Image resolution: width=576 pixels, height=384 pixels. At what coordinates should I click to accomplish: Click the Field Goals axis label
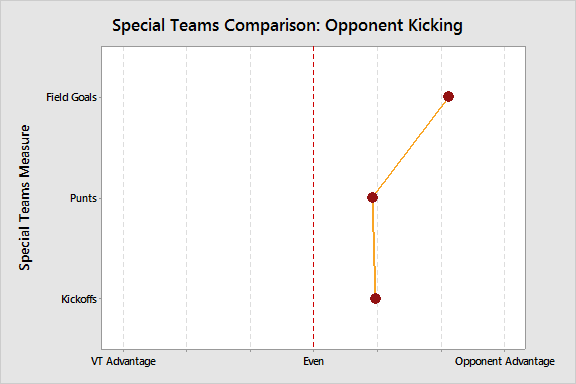[71, 97]
